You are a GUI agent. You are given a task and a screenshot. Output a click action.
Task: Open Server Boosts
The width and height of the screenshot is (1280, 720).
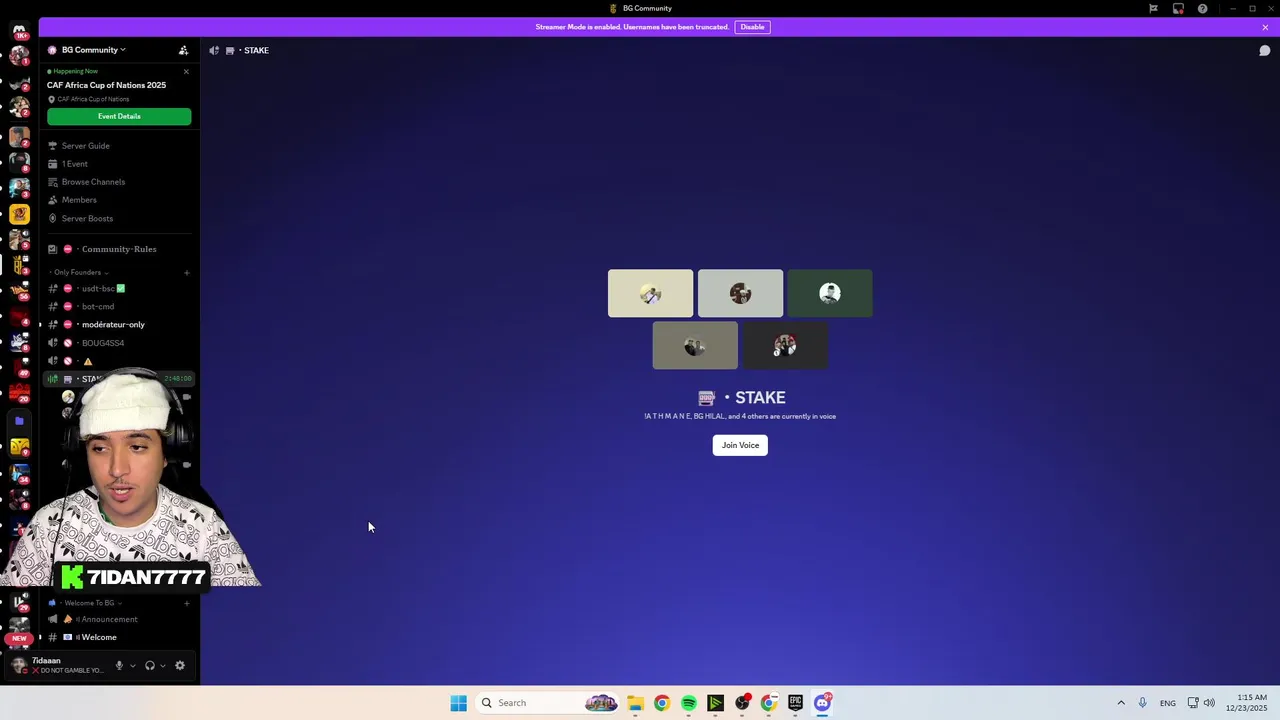(x=119, y=218)
